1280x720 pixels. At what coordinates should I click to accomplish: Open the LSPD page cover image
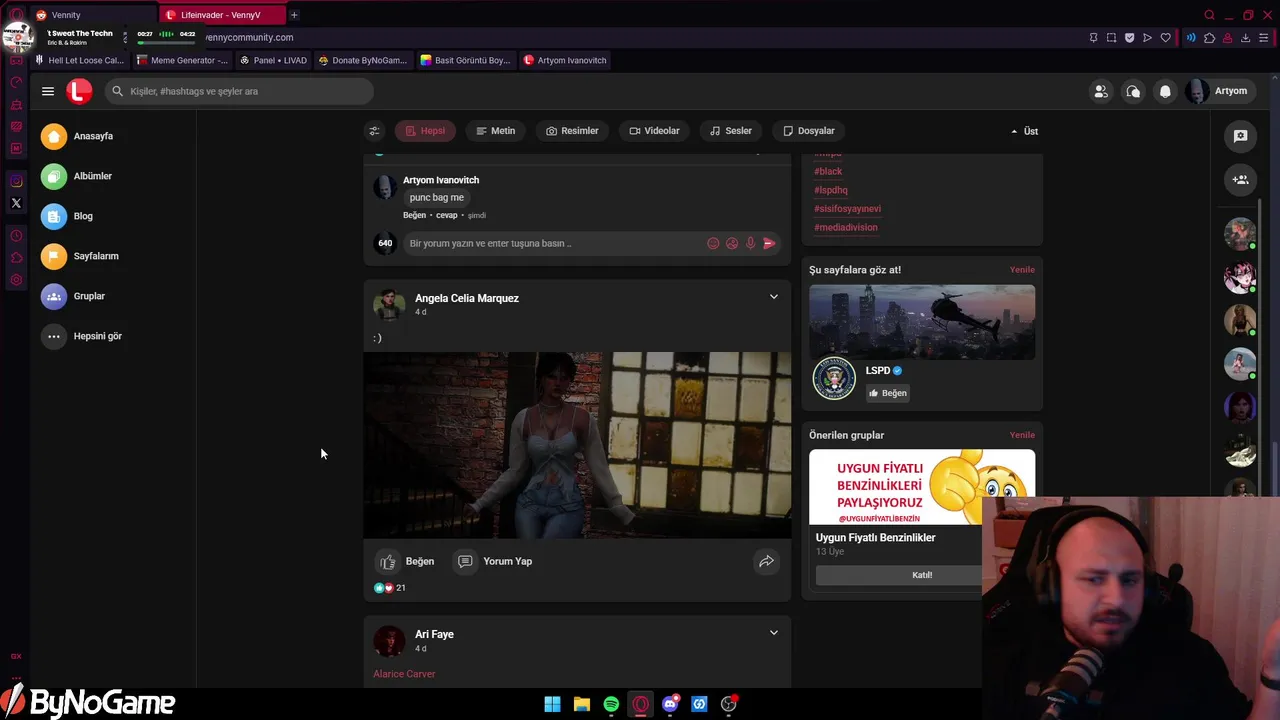922,322
